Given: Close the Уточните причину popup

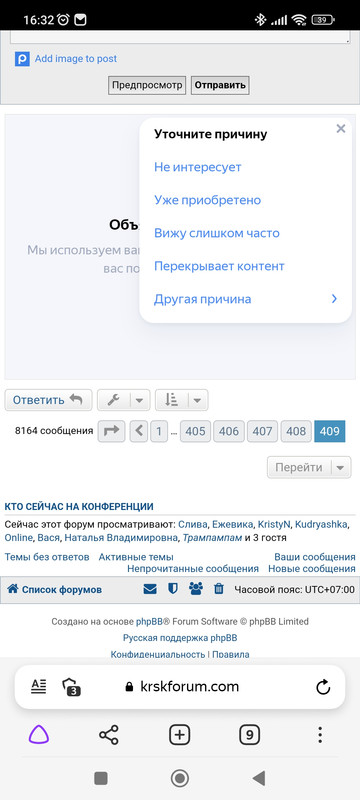Looking at the screenshot, I should tap(341, 129).
